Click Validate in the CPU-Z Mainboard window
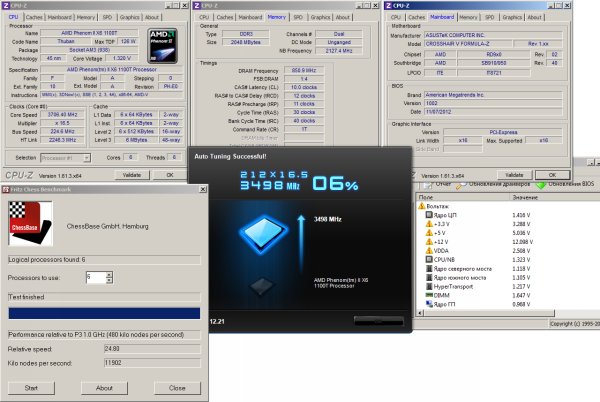Viewport: 600px width, 402px height. coord(514,175)
